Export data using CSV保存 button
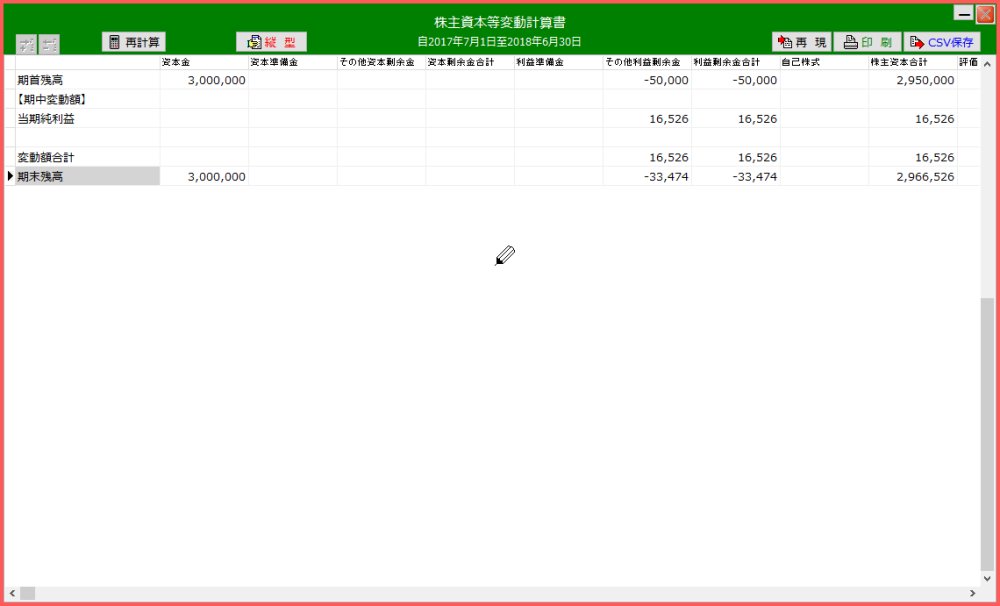1000x606 pixels. pyautogui.click(x=941, y=42)
